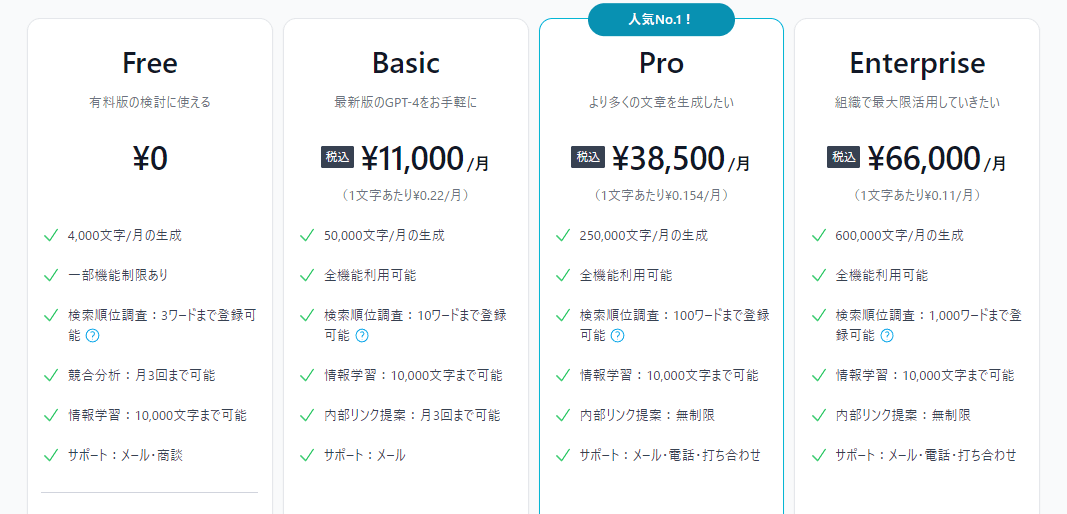Select the Free plan heading
The image size is (1067, 514).
pyautogui.click(x=150, y=63)
